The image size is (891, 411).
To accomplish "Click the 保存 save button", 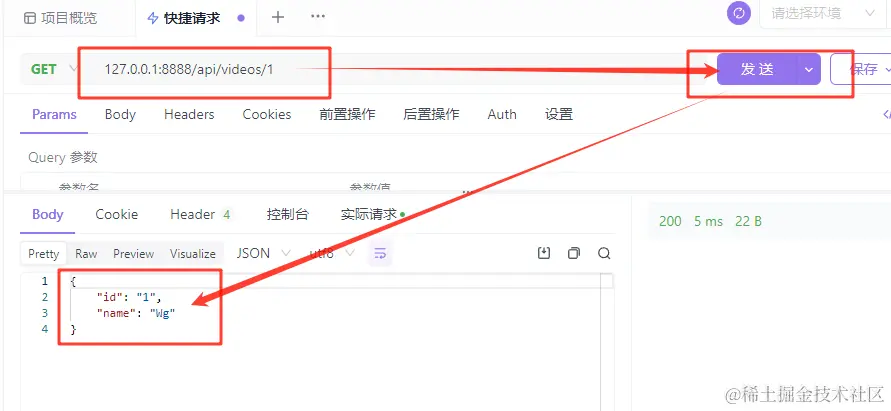I will [x=864, y=69].
